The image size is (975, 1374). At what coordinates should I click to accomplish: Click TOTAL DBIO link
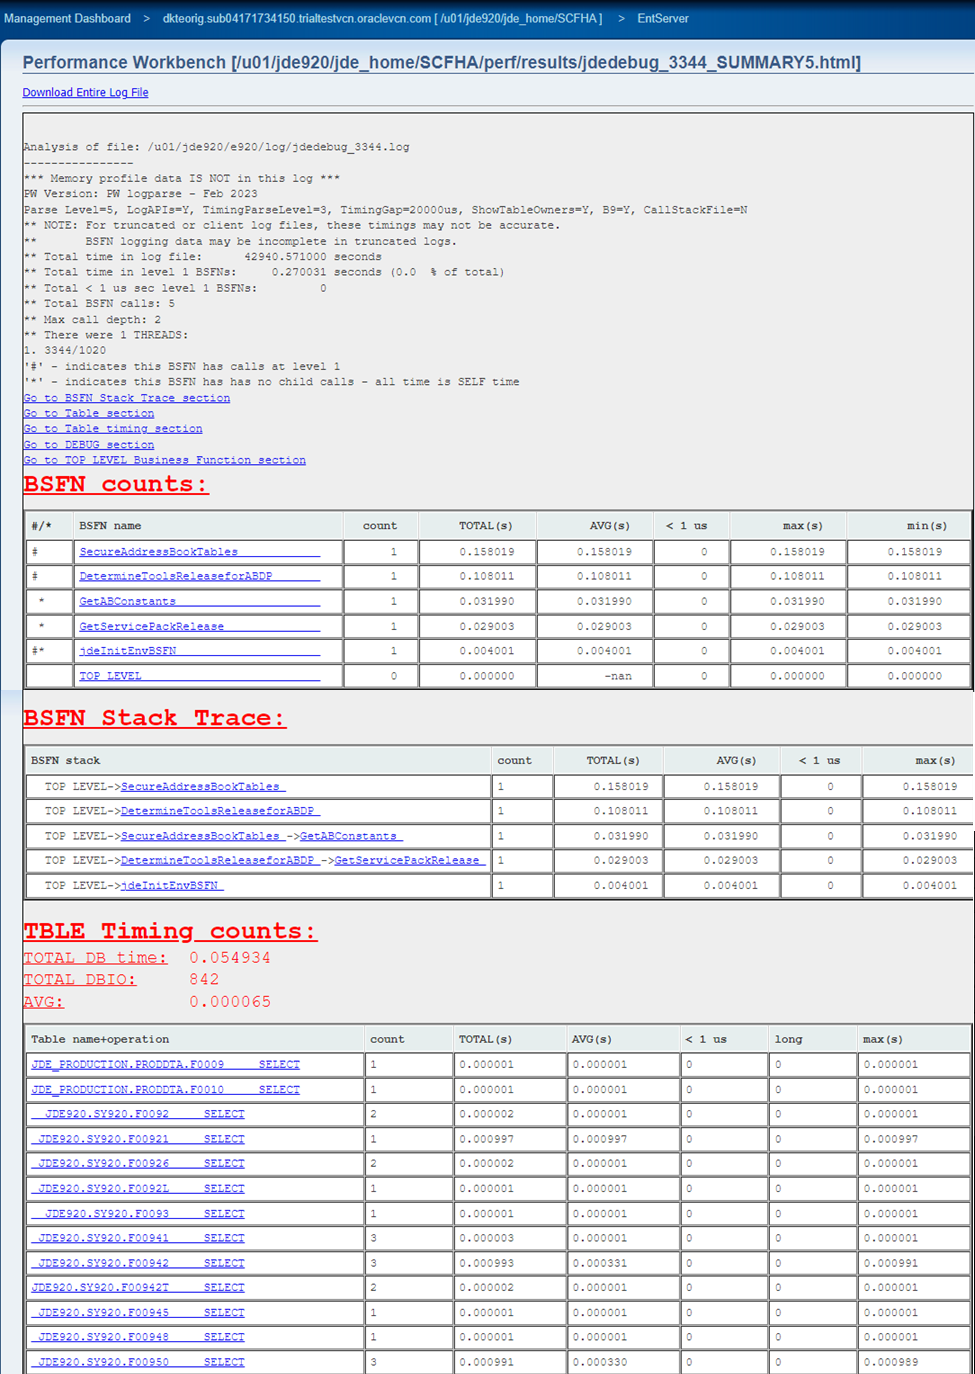(x=80, y=980)
